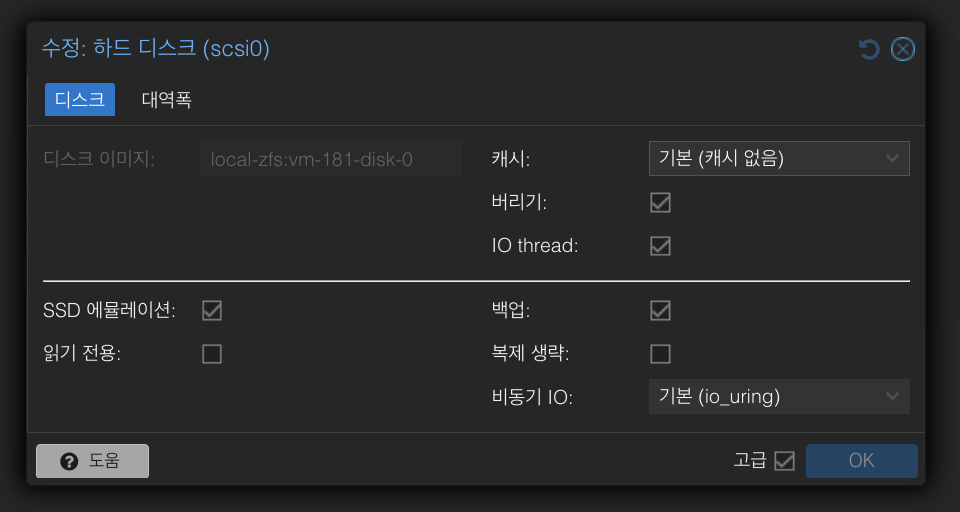Image resolution: width=960 pixels, height=512 pixels.
Task: Switch to the 디스크 tab
Action: click(80, 100)
